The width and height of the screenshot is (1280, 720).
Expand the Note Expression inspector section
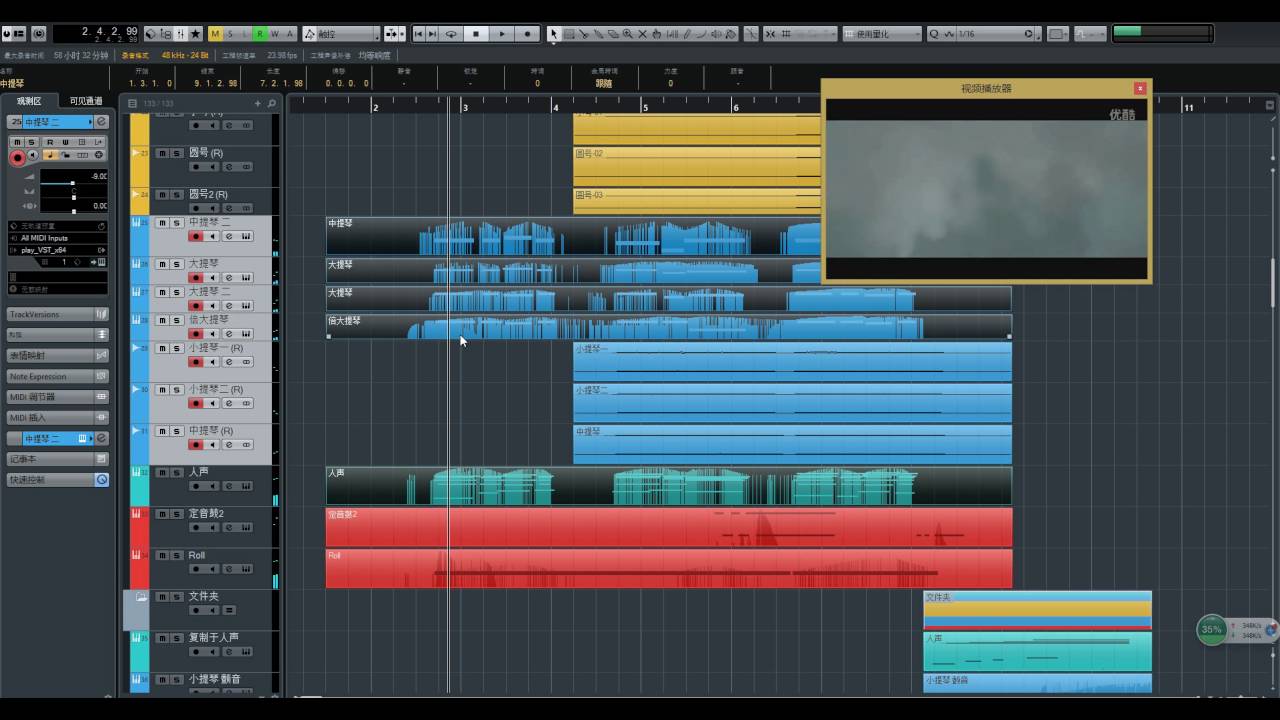58,376
